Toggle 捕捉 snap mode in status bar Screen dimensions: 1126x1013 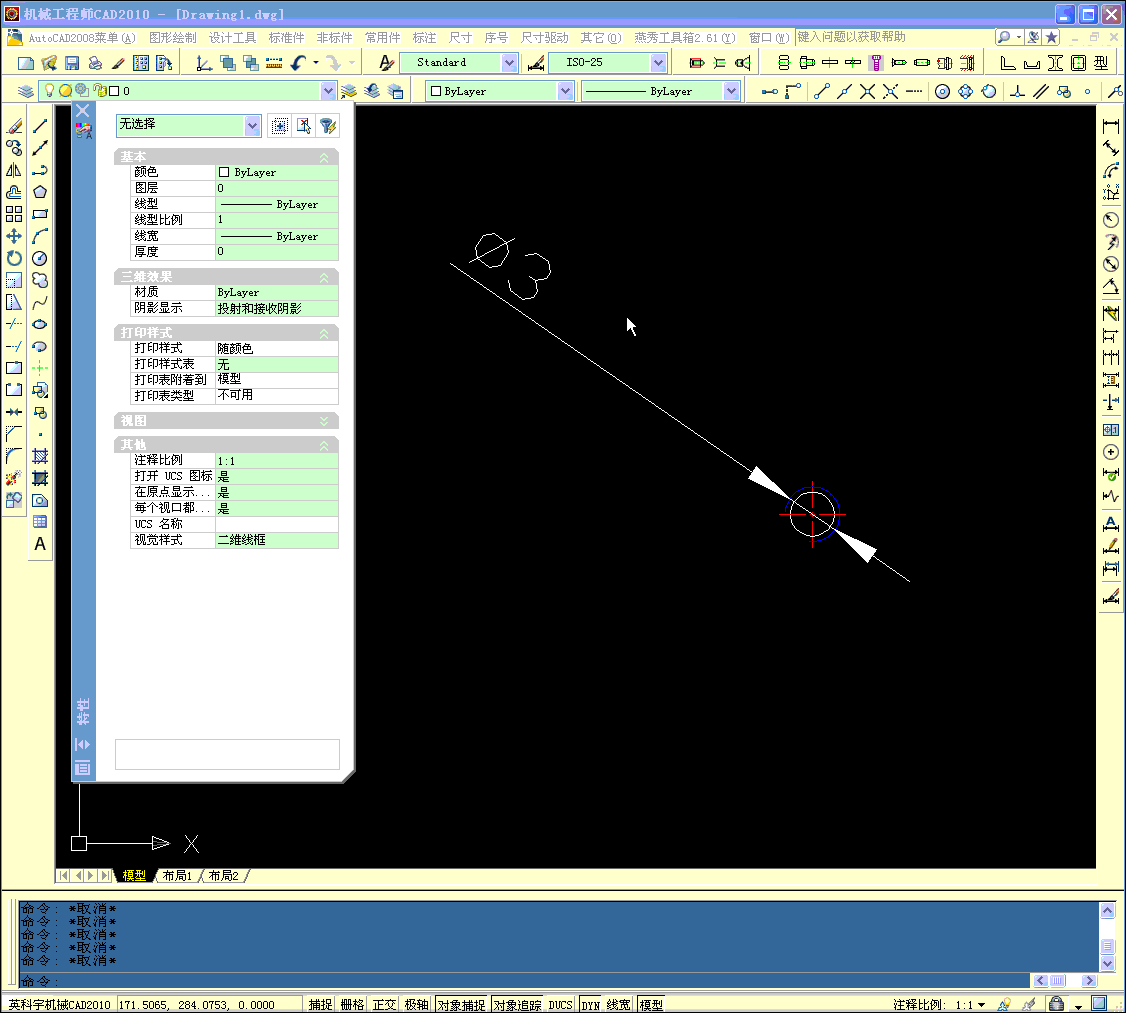click(320, 1004)
